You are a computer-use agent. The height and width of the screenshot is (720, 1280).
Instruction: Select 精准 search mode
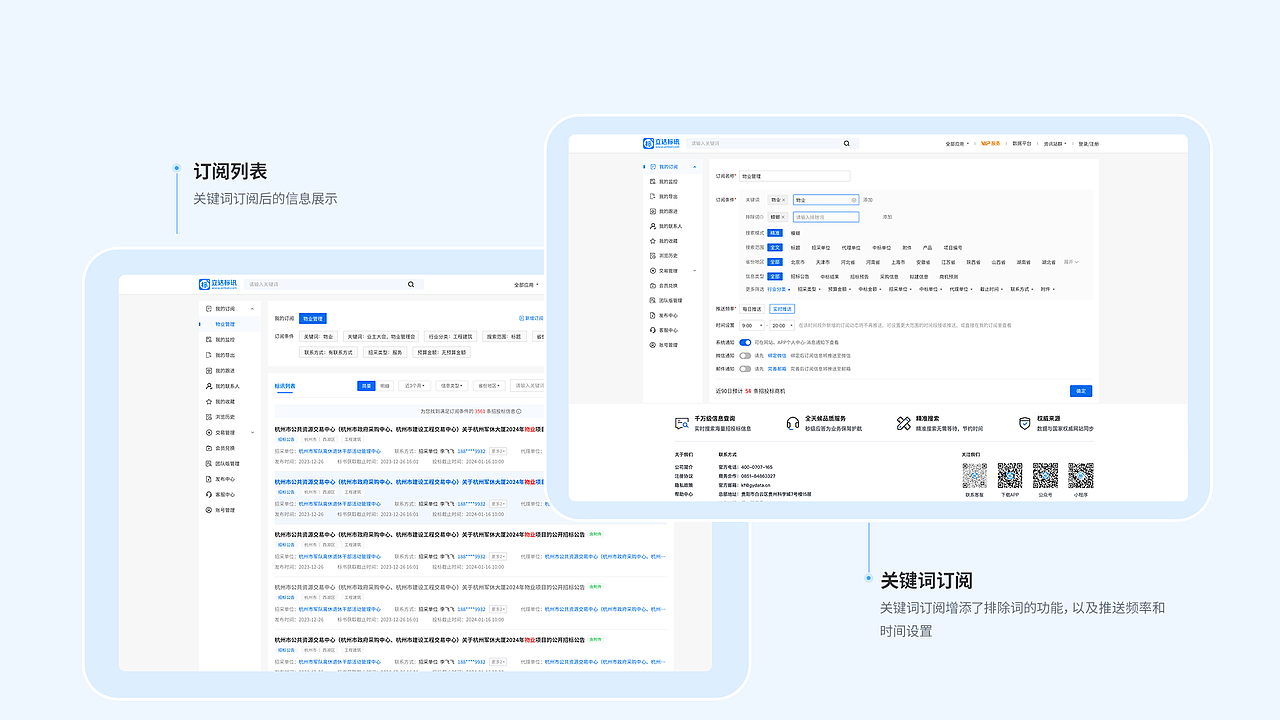[775, 233]
